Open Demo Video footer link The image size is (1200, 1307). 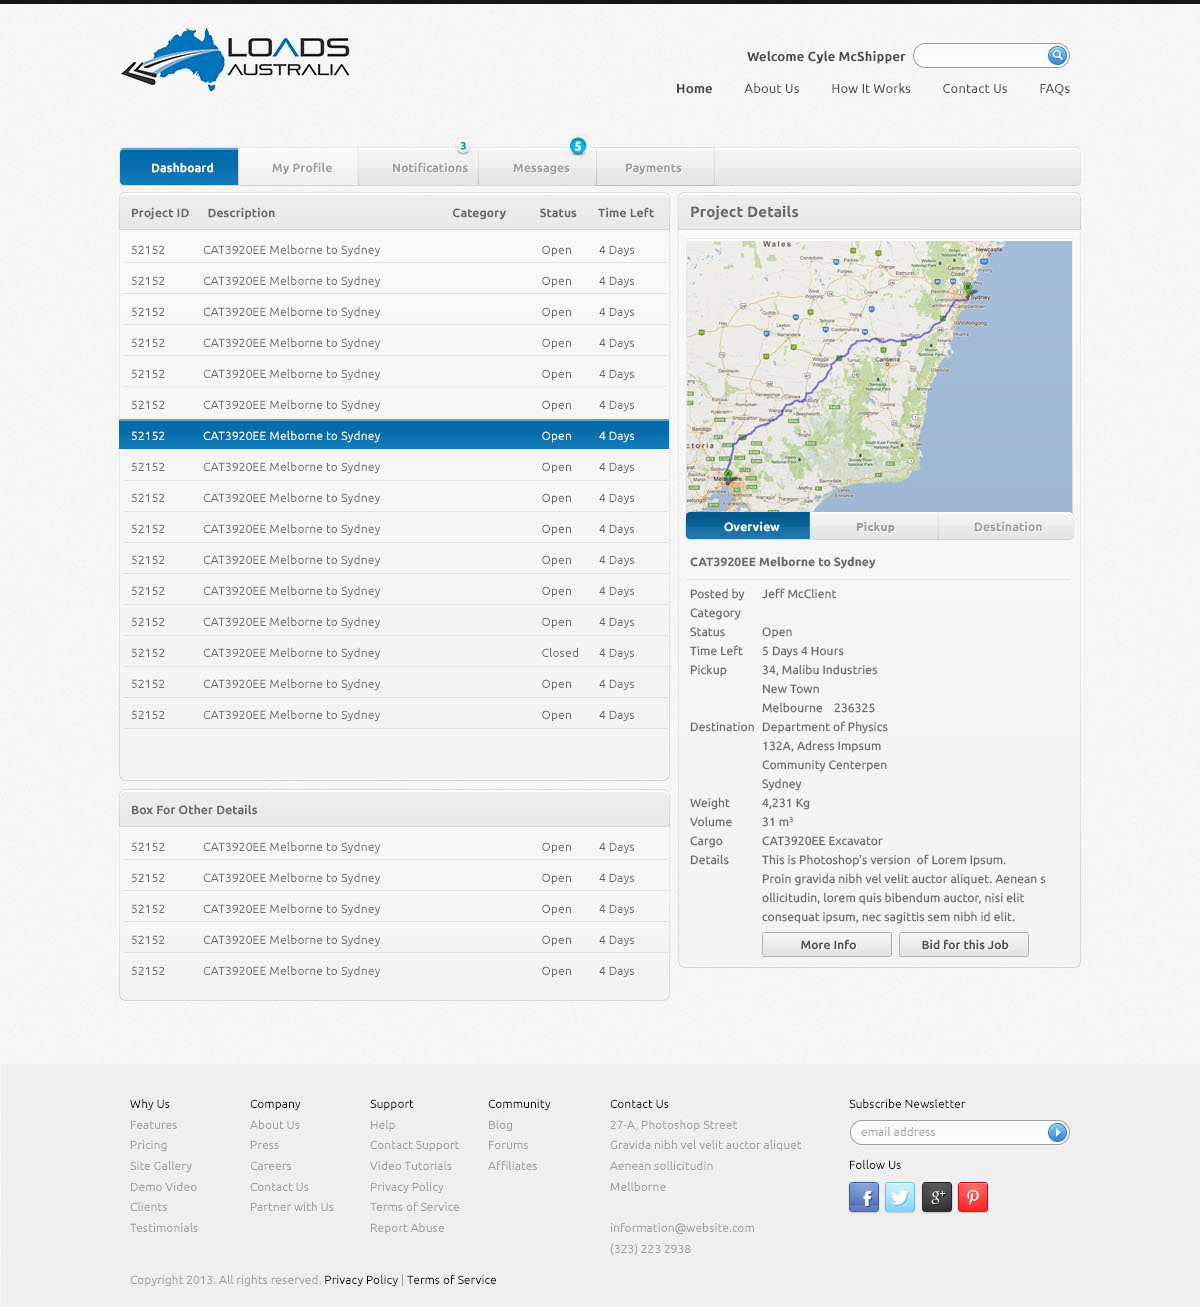(x=163, y=1186)
